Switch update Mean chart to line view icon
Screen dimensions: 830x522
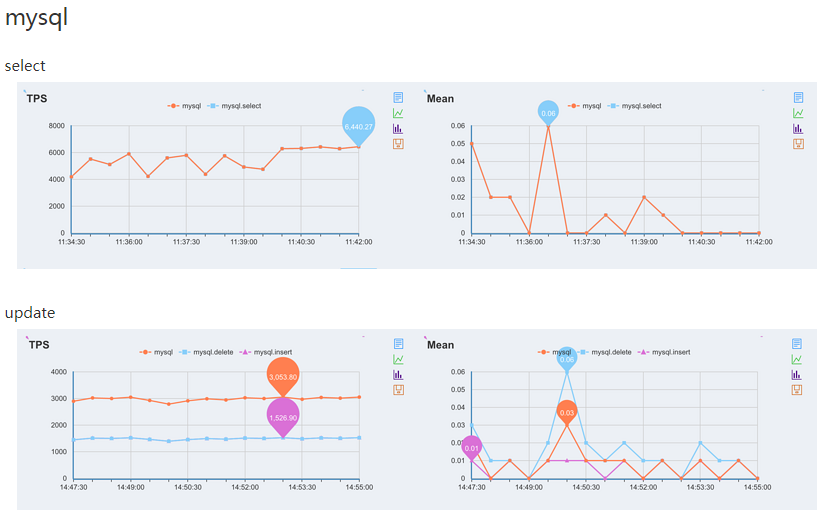(x=797, y=359)
